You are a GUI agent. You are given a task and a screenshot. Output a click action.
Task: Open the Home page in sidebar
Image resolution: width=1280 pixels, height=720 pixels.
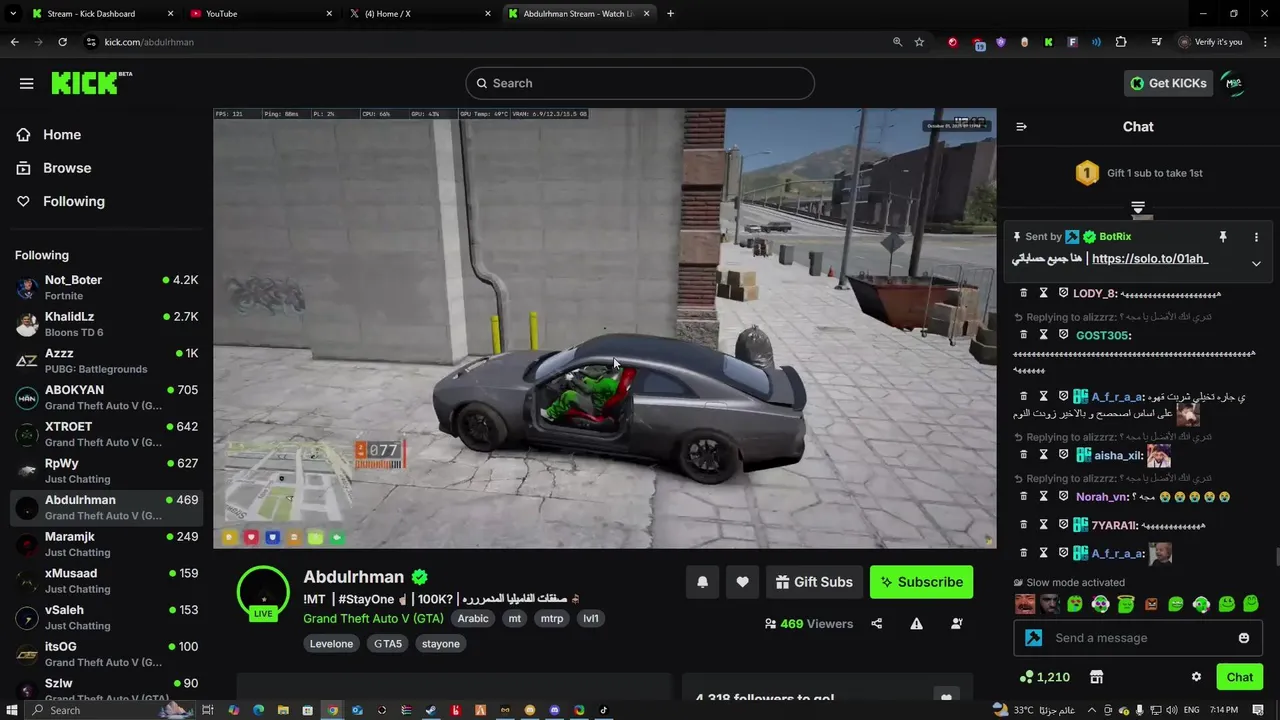coord(62,135)
